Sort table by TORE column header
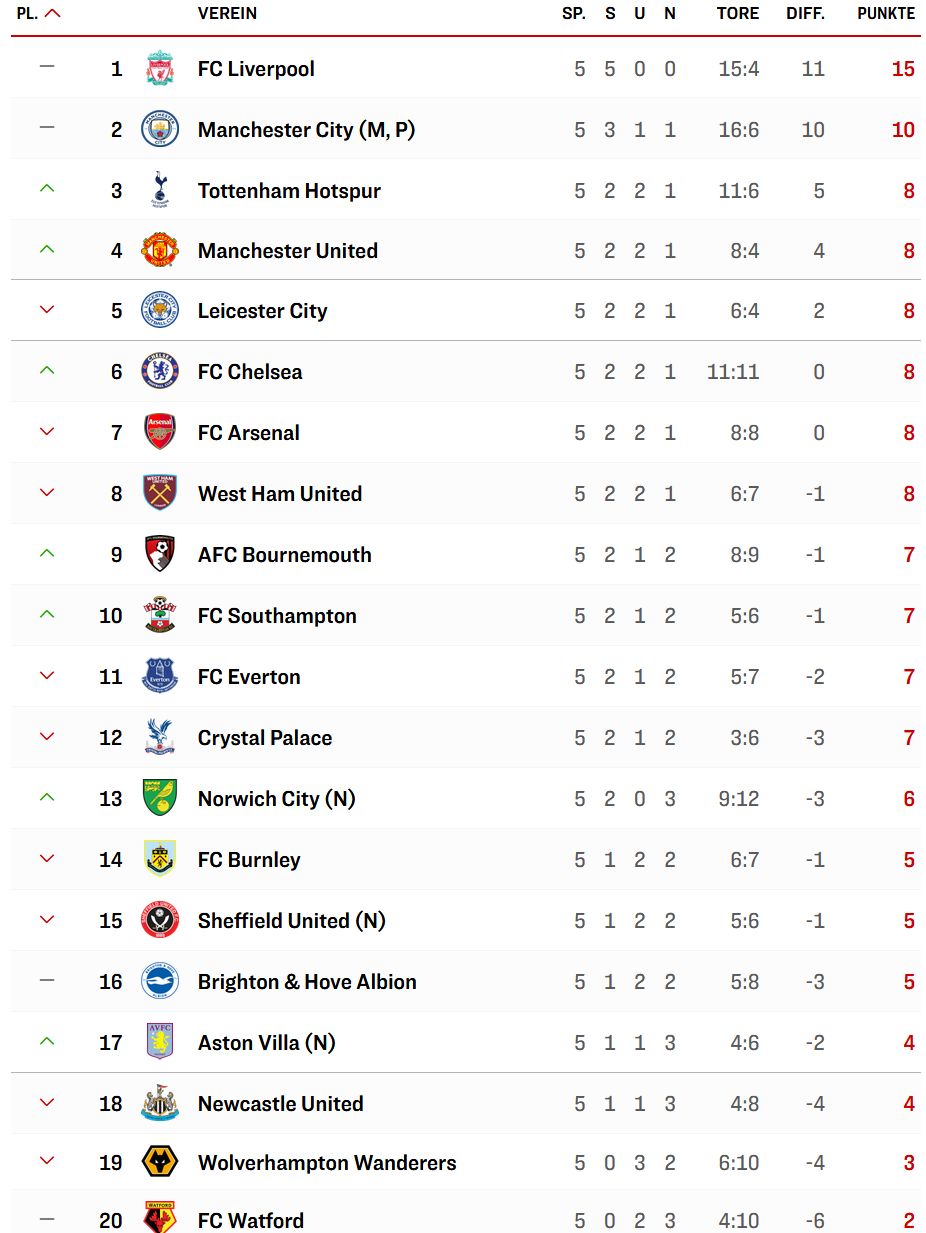The height and width of the screenshot is (1233, 926). click(x=738, y=13)
